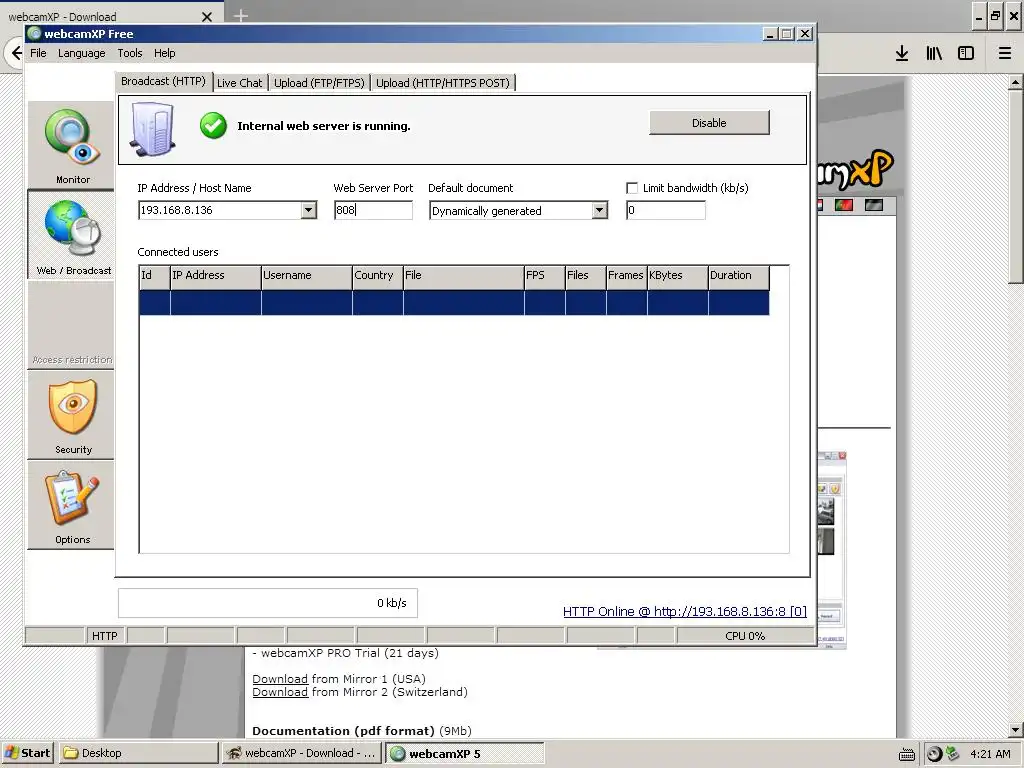Click the KBytes column header

pyautogui.click(x=678, y=277)
